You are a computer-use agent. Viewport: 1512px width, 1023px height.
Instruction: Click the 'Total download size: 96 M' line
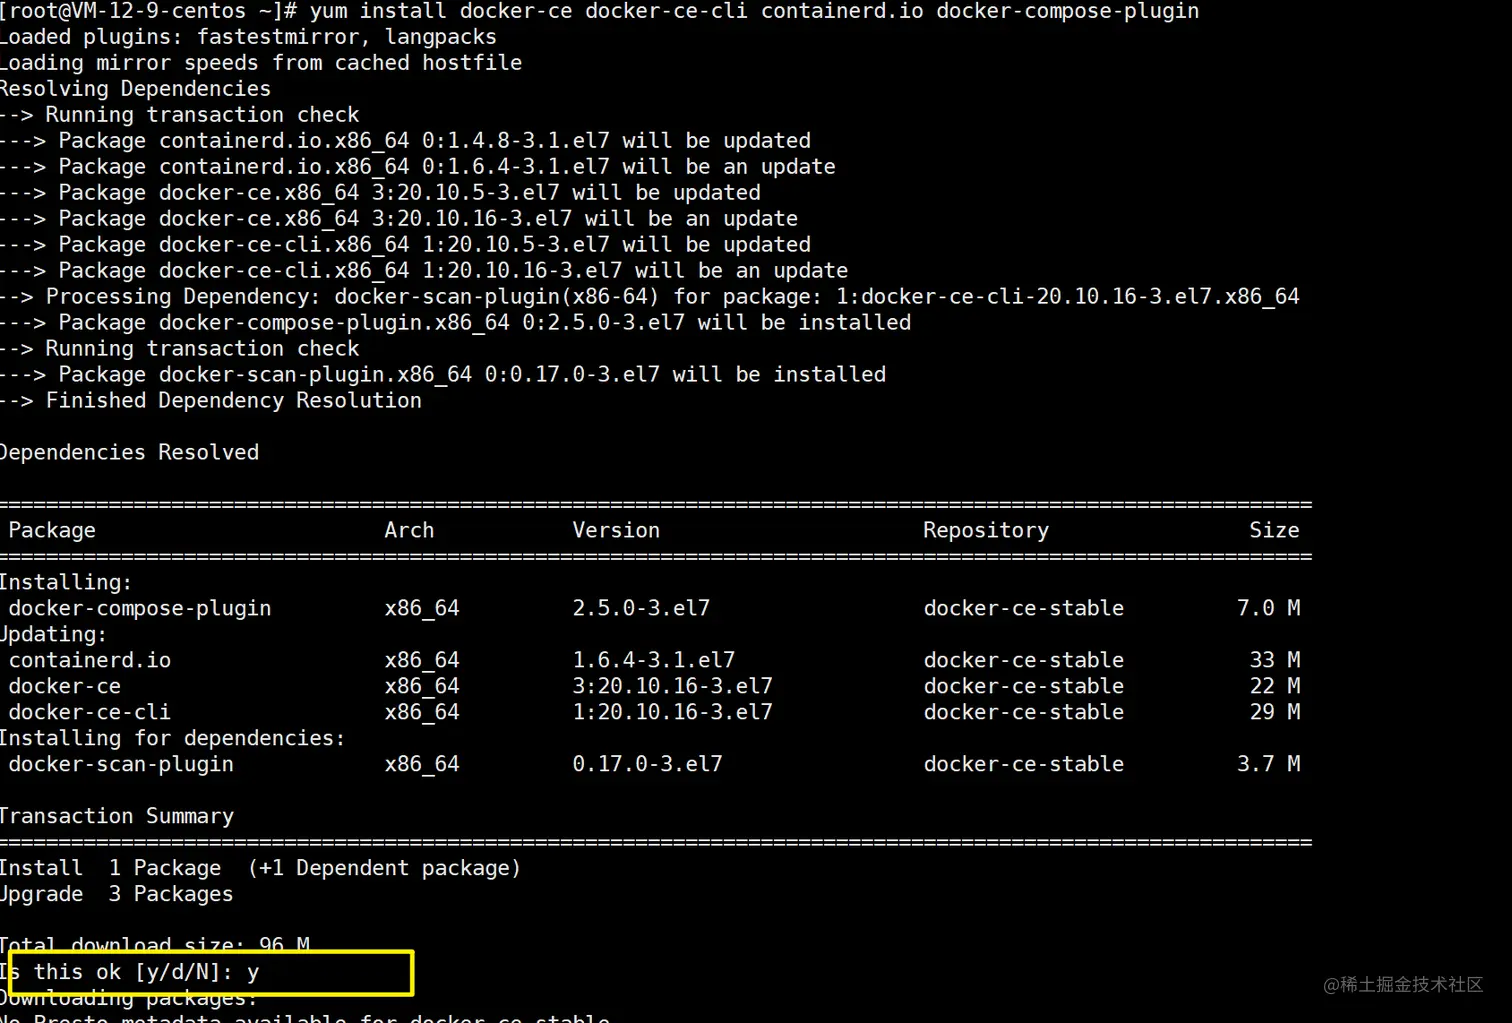pos(155,945)
